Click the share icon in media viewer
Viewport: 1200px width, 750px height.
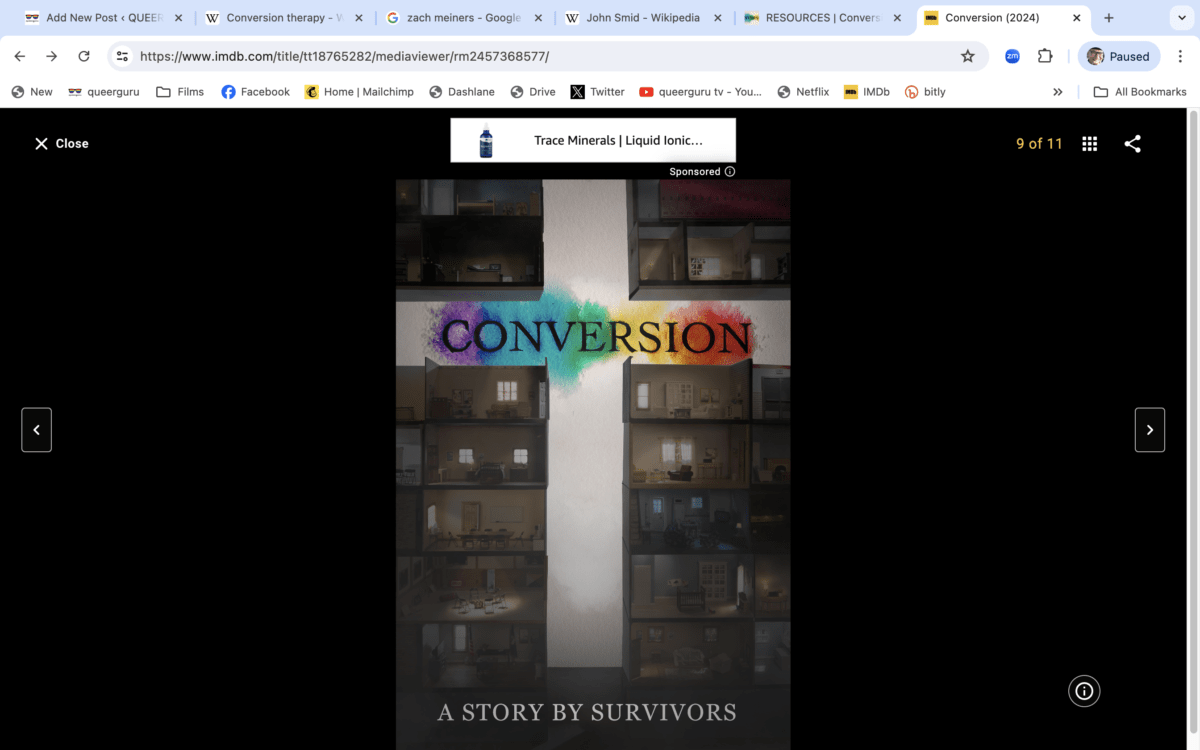1132,144
